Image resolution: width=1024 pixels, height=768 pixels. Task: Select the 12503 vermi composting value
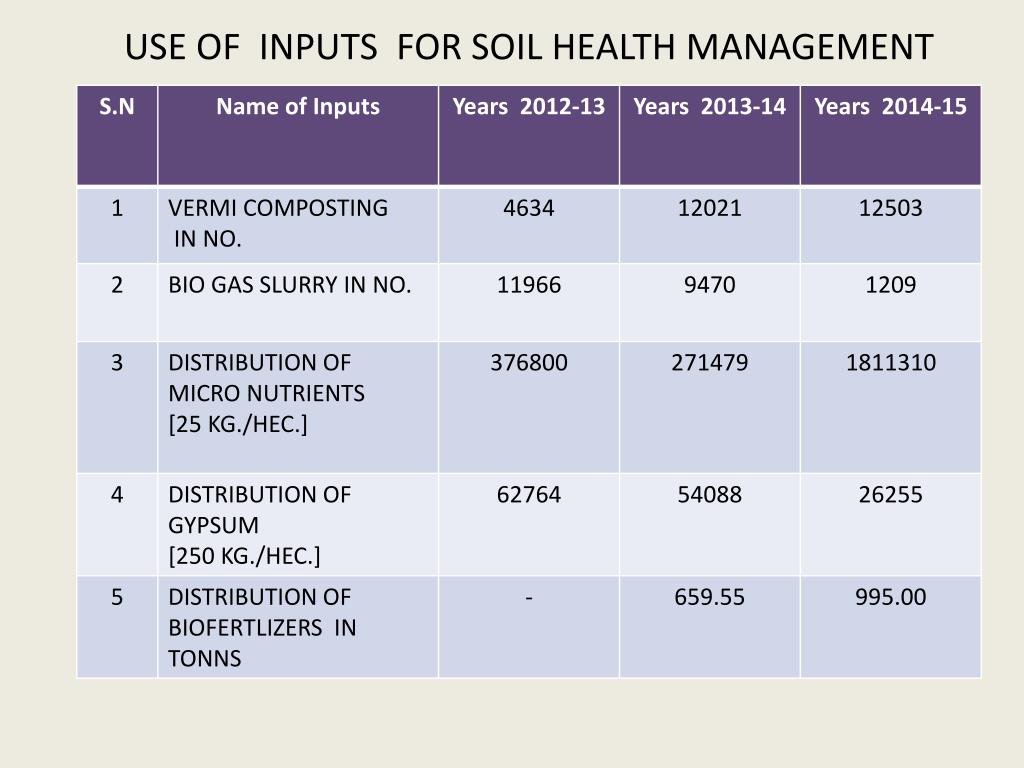[890, 208]
